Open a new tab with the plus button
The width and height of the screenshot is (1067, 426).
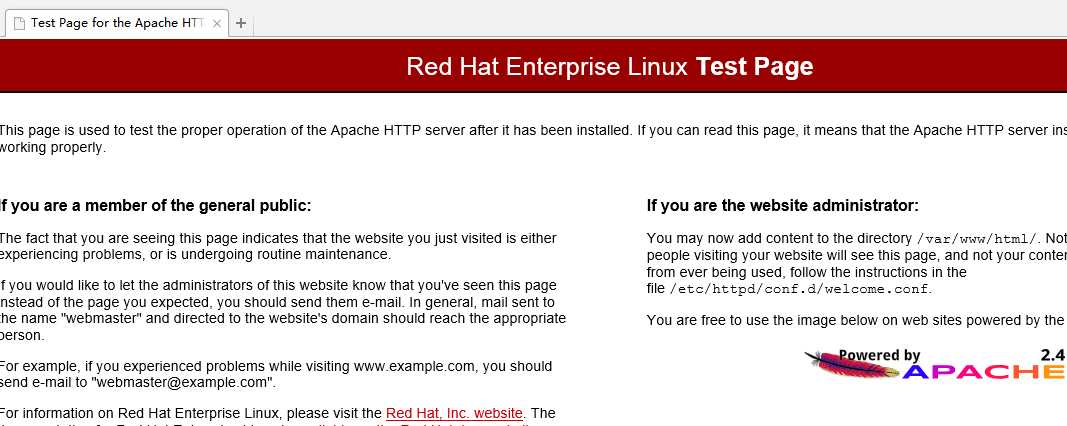[240, 23]
